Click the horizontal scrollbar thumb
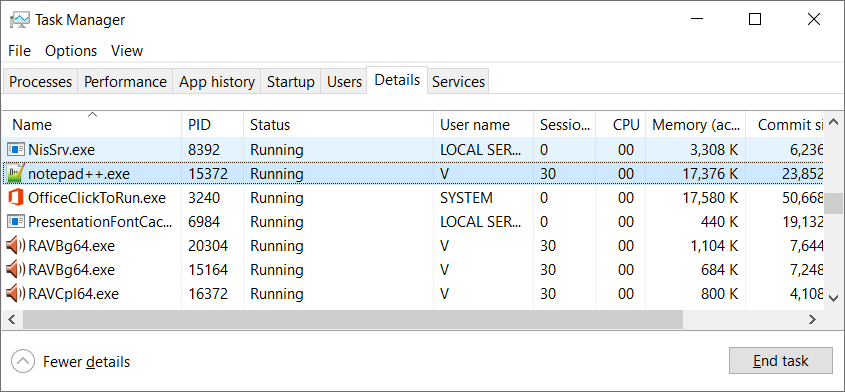 pos(352,320)
